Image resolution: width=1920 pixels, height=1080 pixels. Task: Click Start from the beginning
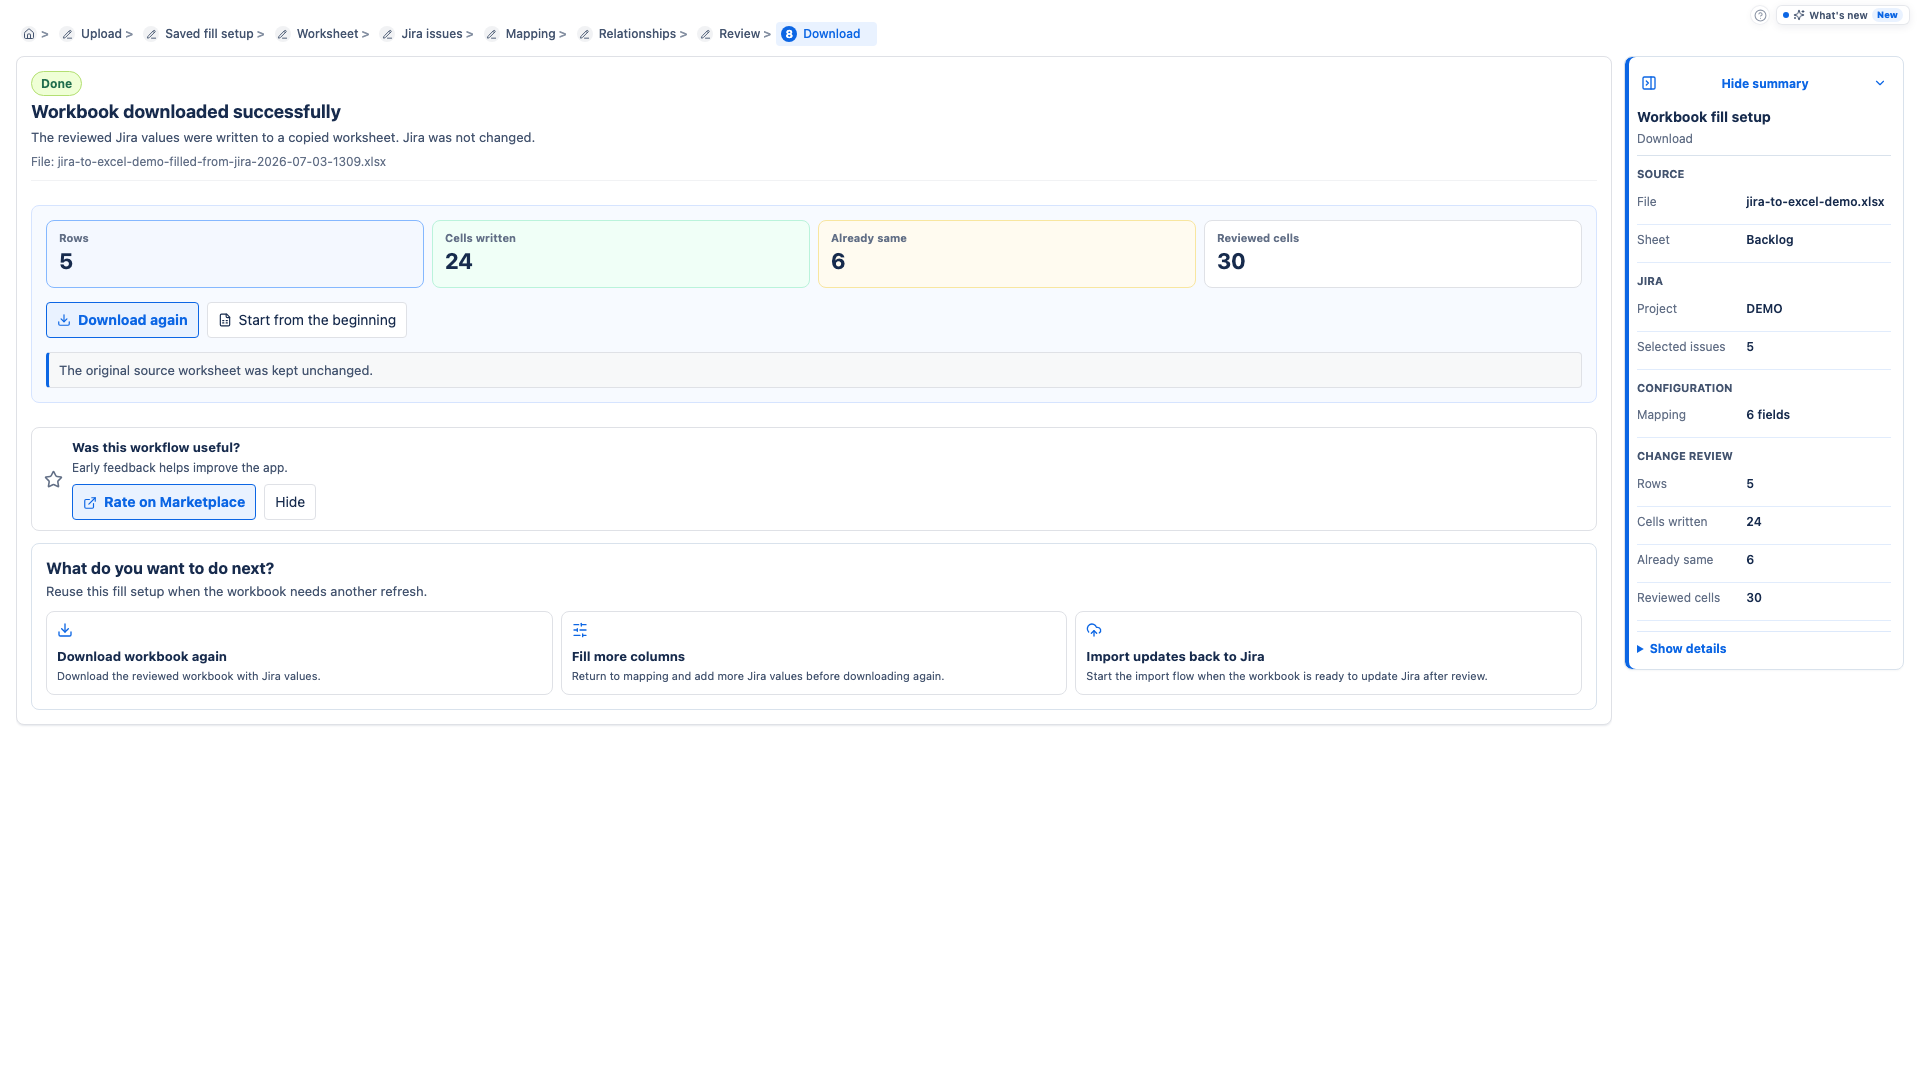pyautogui.click(x=307, y=320)
